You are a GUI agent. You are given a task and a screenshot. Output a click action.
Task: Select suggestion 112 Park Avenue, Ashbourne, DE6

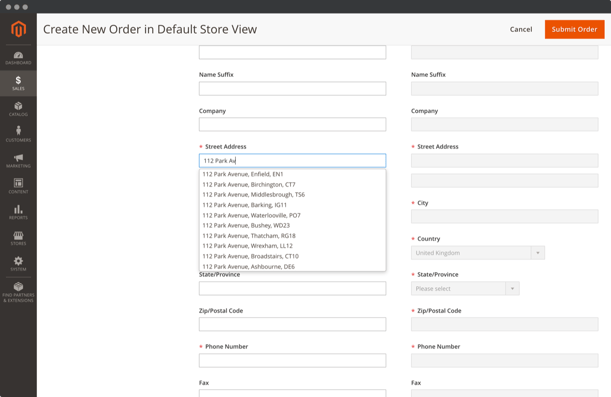tap(292, 266)
